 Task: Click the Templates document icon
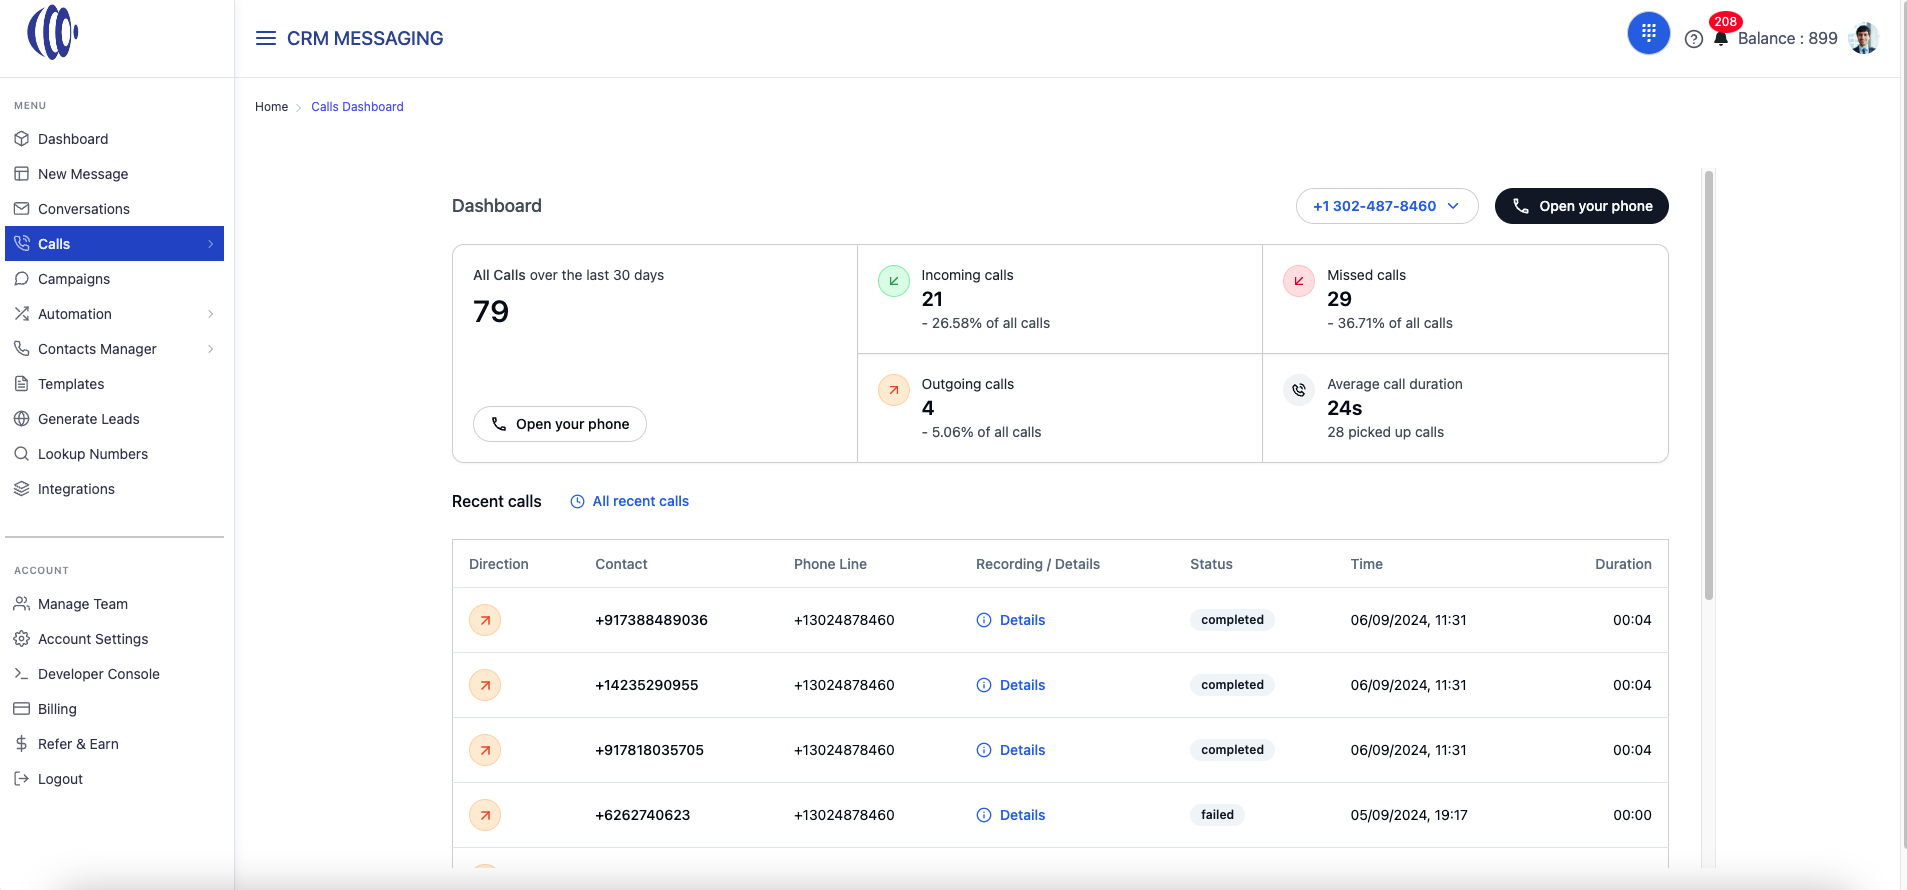tap(22, 384)
